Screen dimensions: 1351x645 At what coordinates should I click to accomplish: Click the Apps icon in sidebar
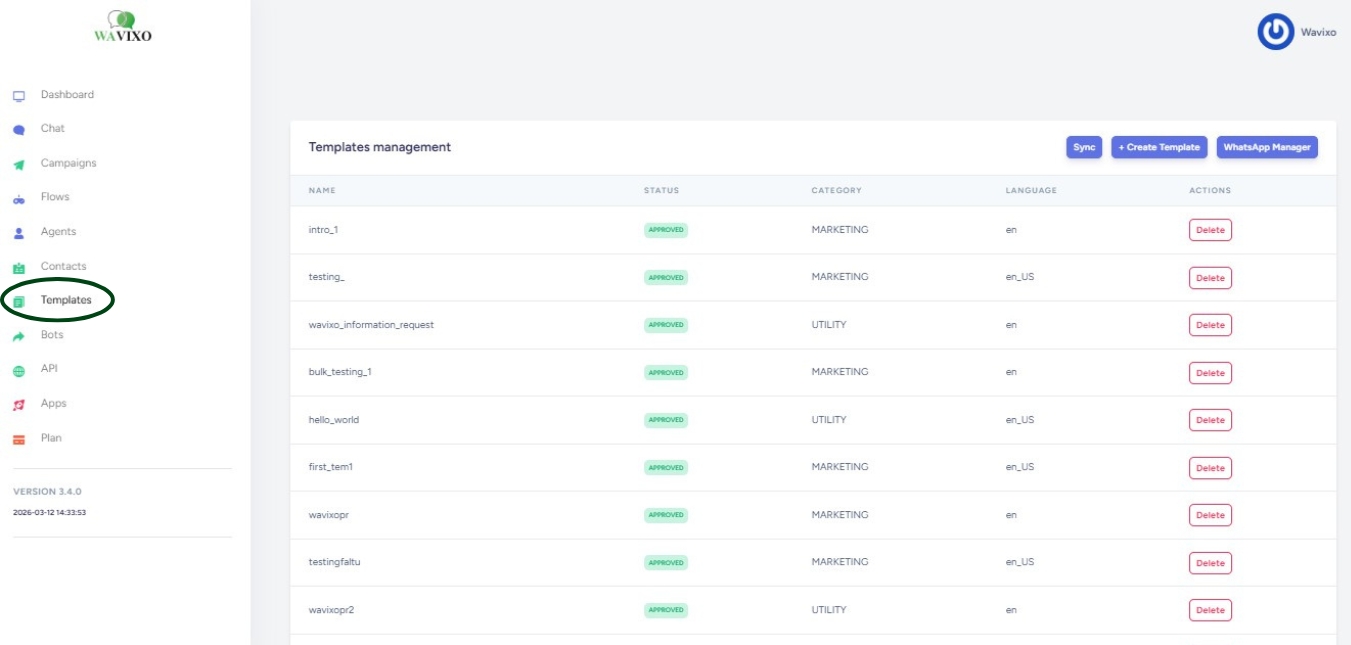click(18, 405)
